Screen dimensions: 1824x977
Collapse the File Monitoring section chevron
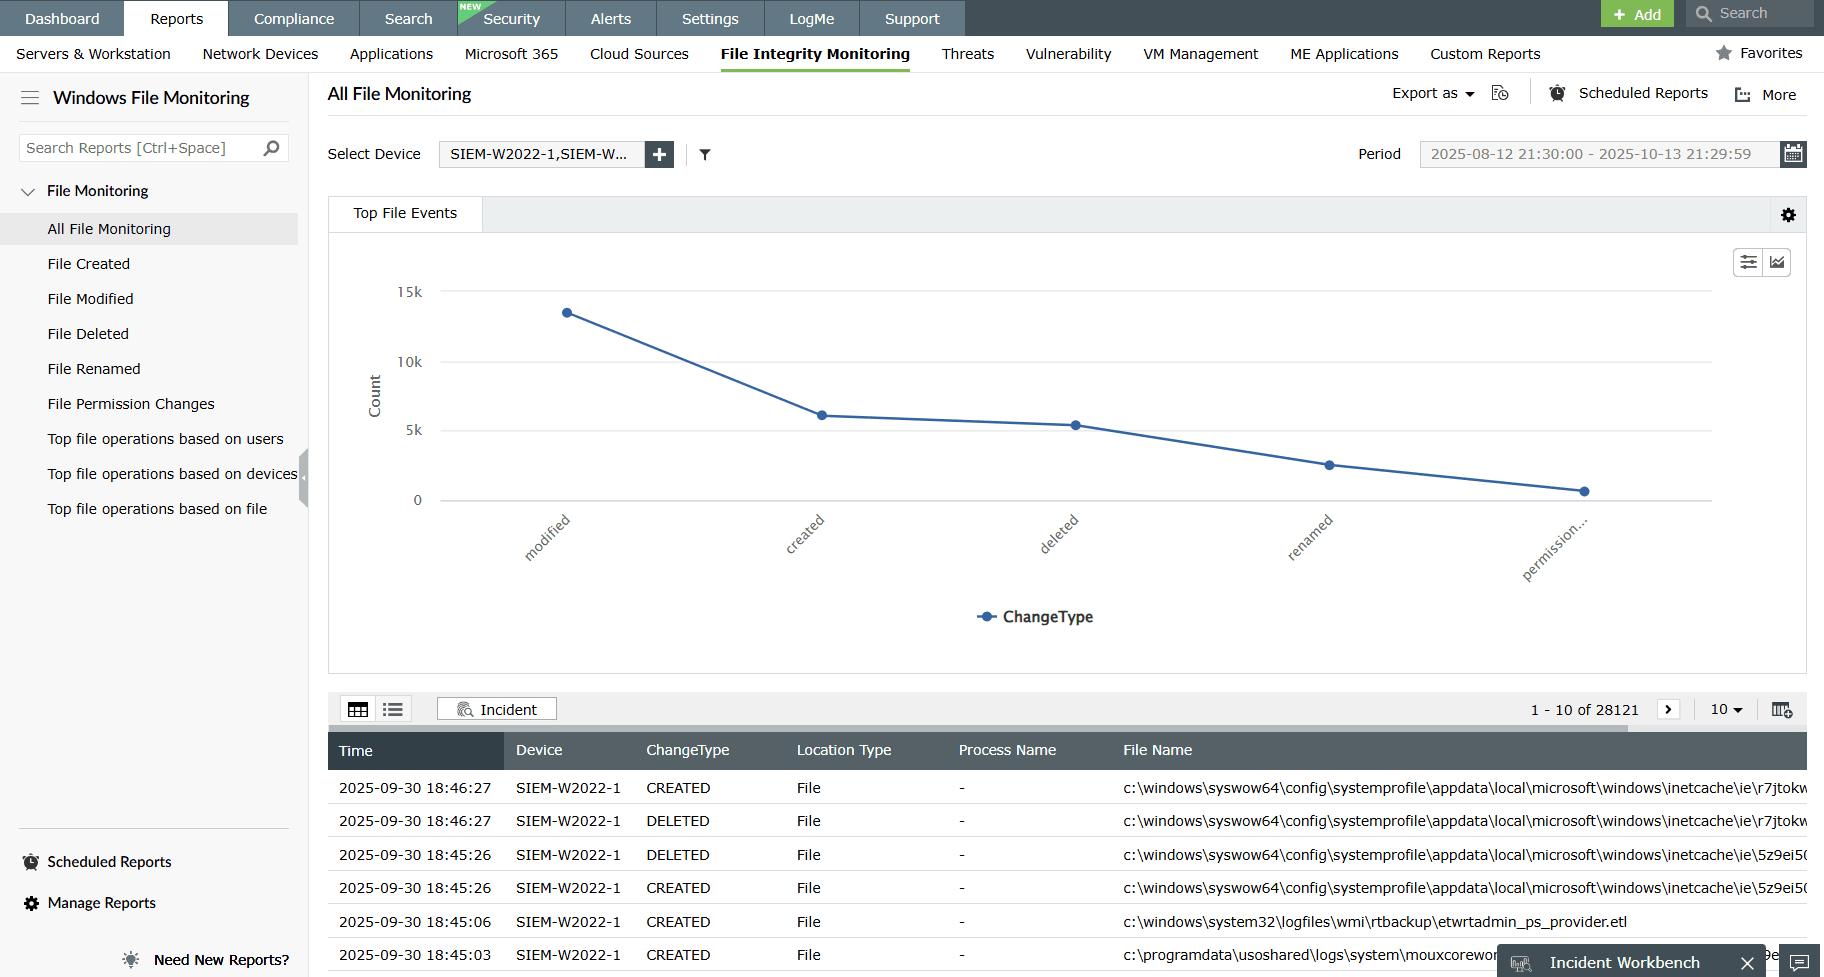point(27,191)
